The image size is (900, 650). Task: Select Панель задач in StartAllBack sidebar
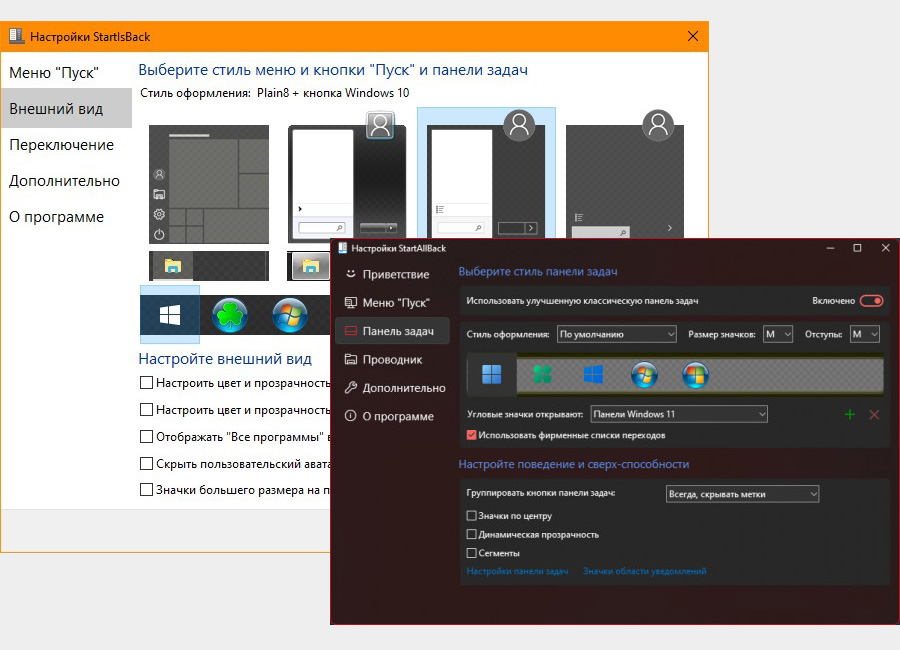(x=392, y=331)
